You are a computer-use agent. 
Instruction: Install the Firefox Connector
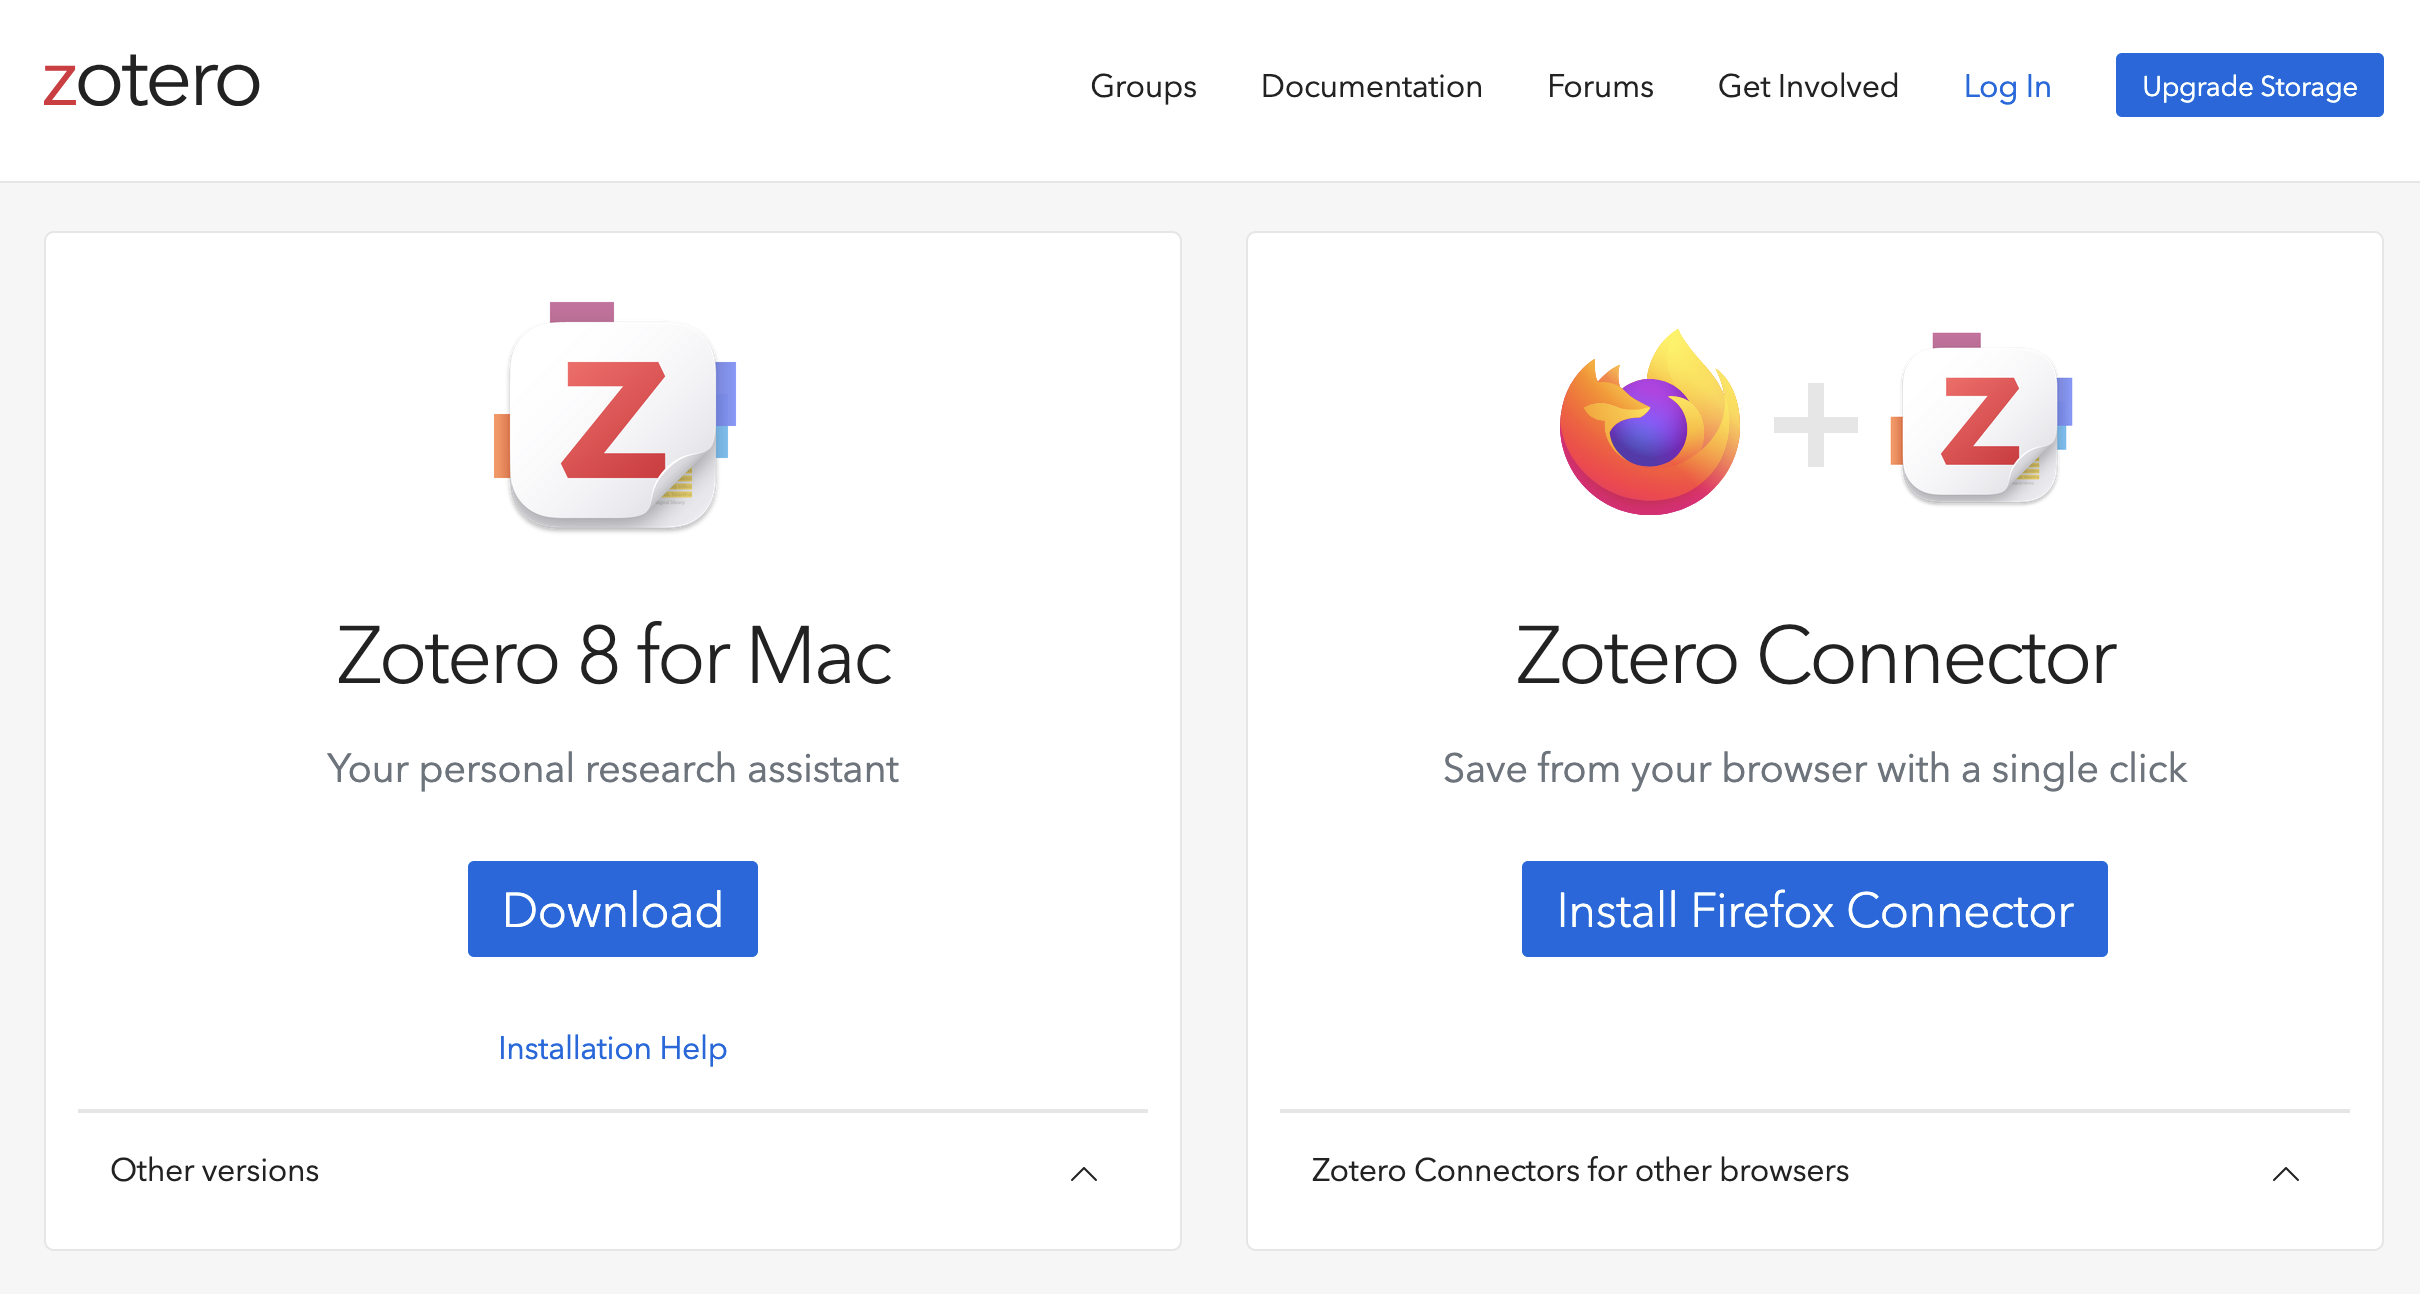click(x=1814, y=909)
